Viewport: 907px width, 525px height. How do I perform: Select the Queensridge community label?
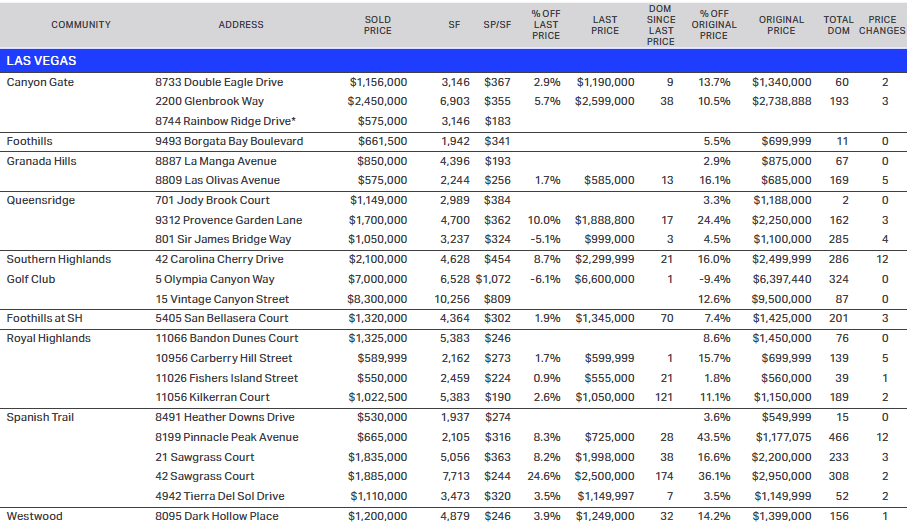pos(40,200)
